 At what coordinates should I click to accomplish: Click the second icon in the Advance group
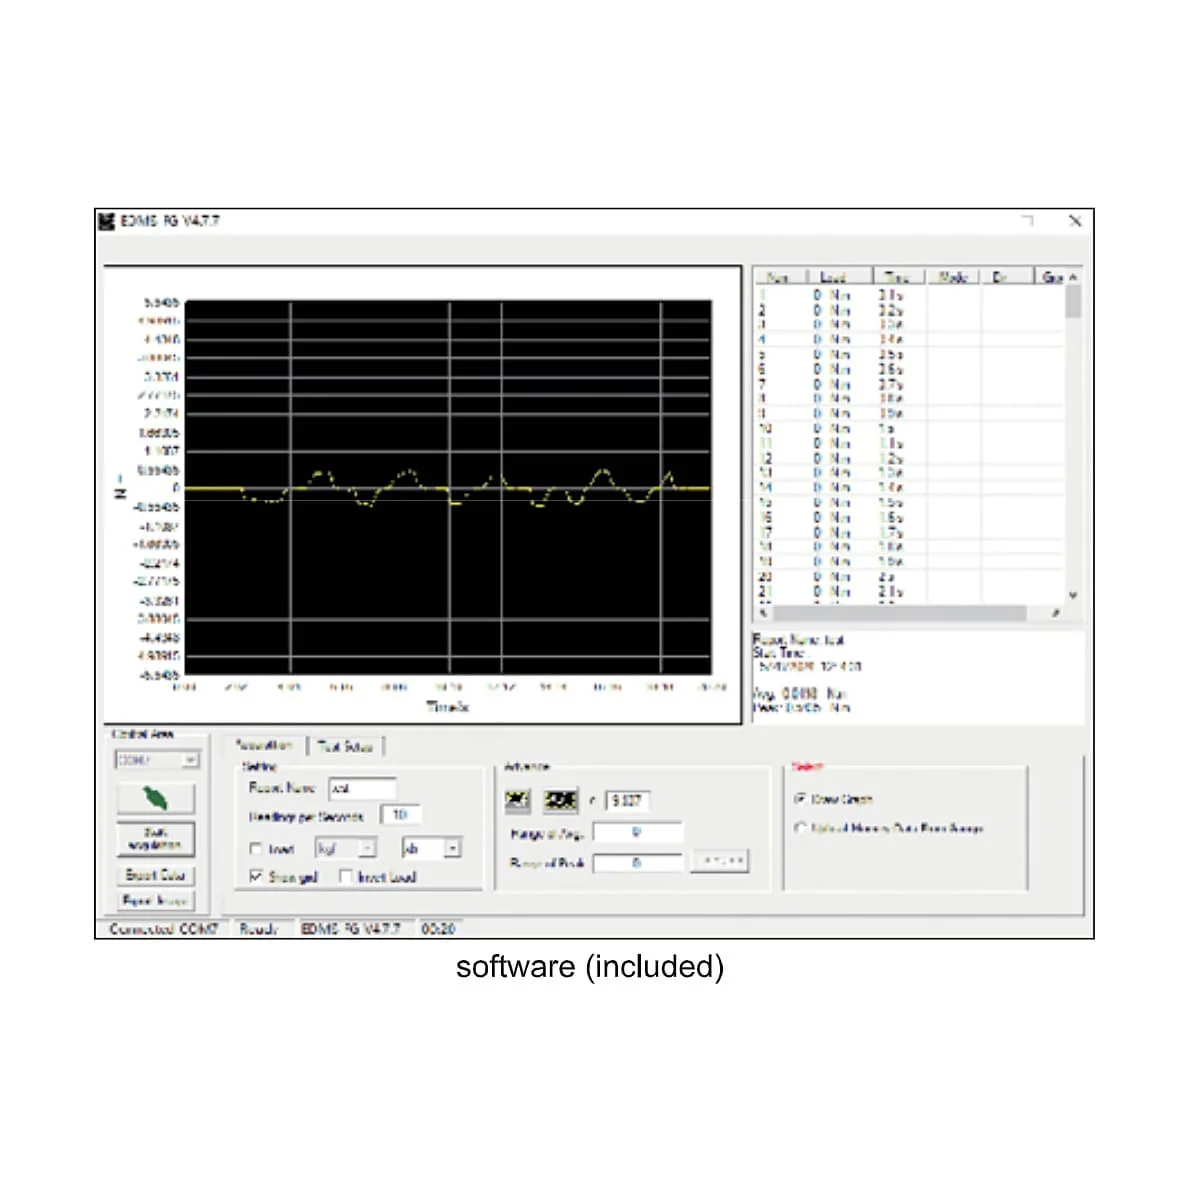[560, 800]
